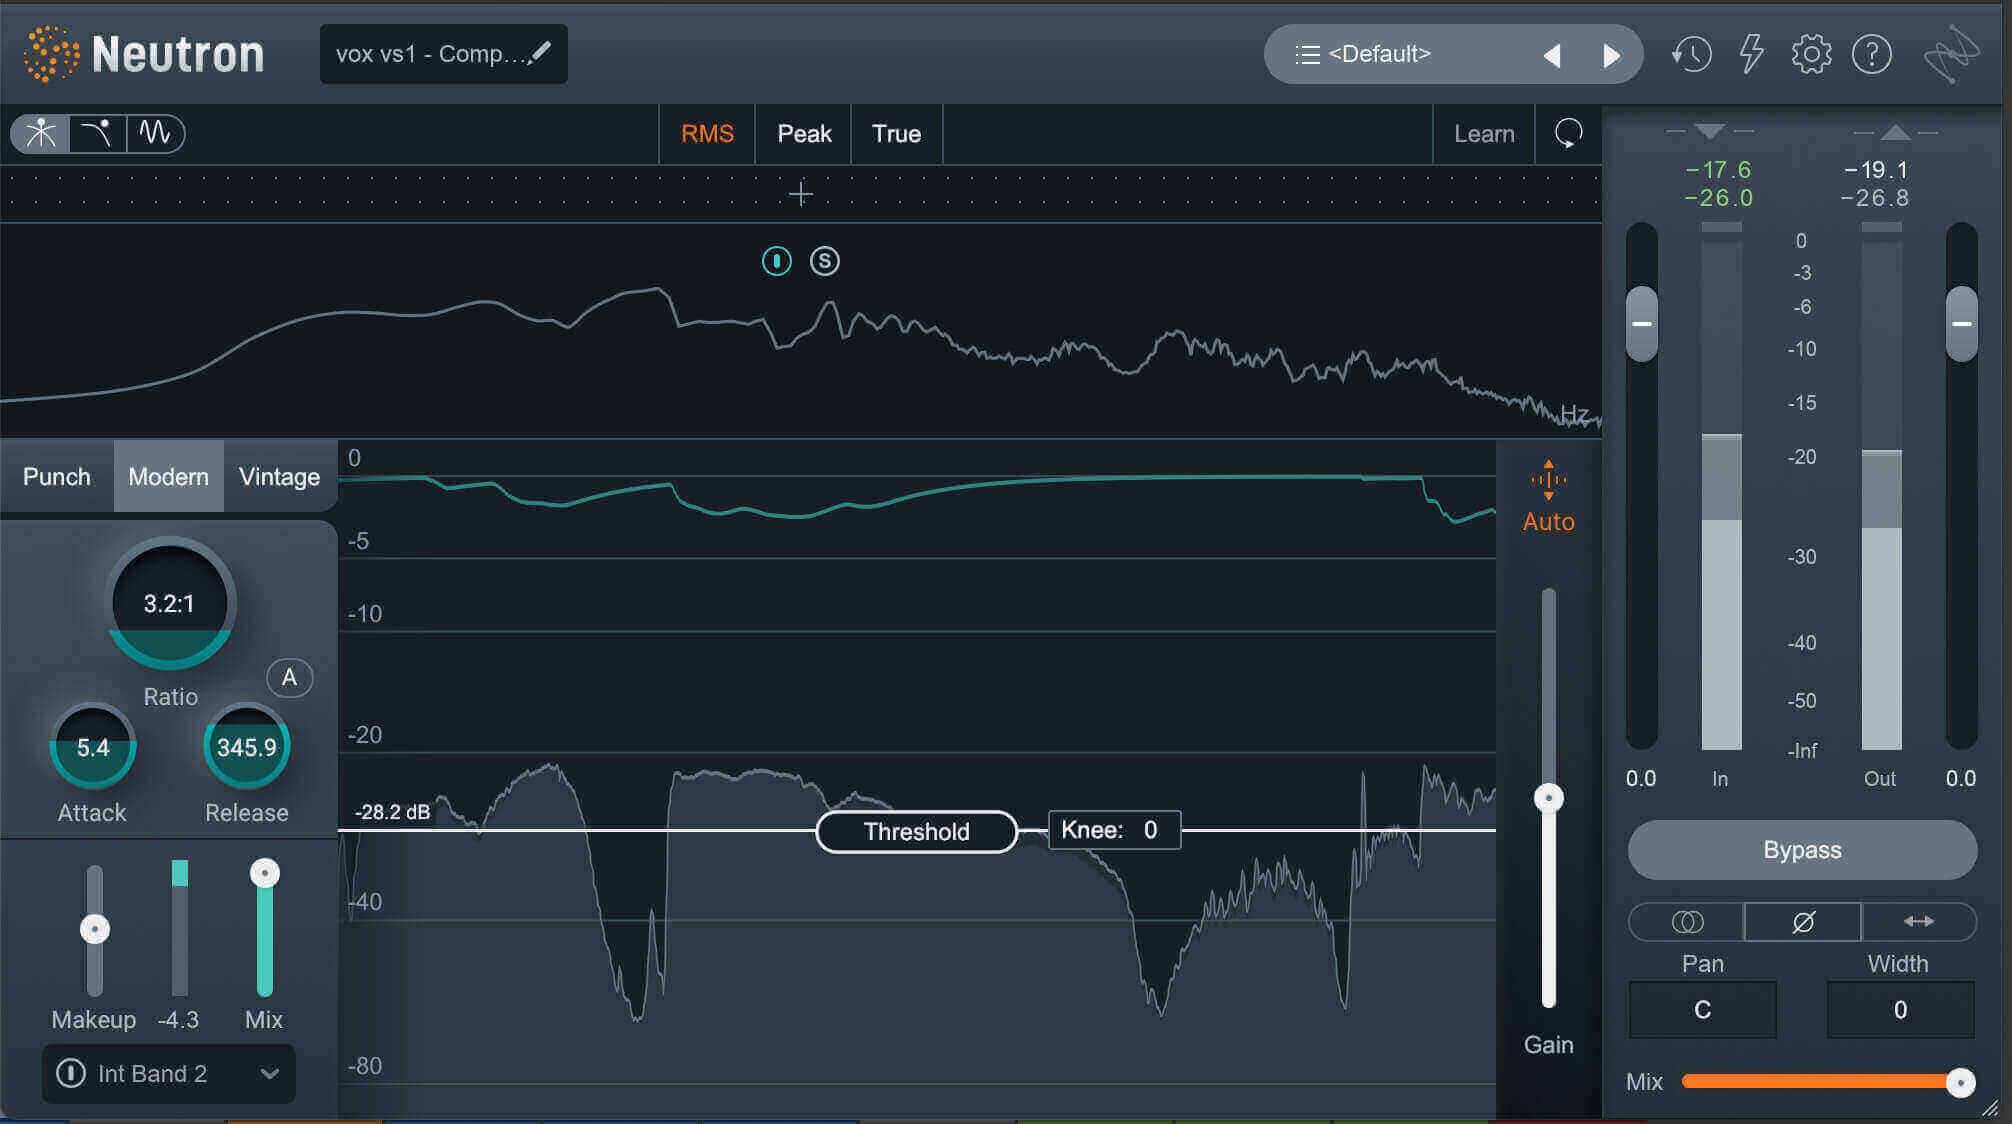2012x1124 pixels.
Task: Click the Learn button
Action: (x=1484, y=133)
